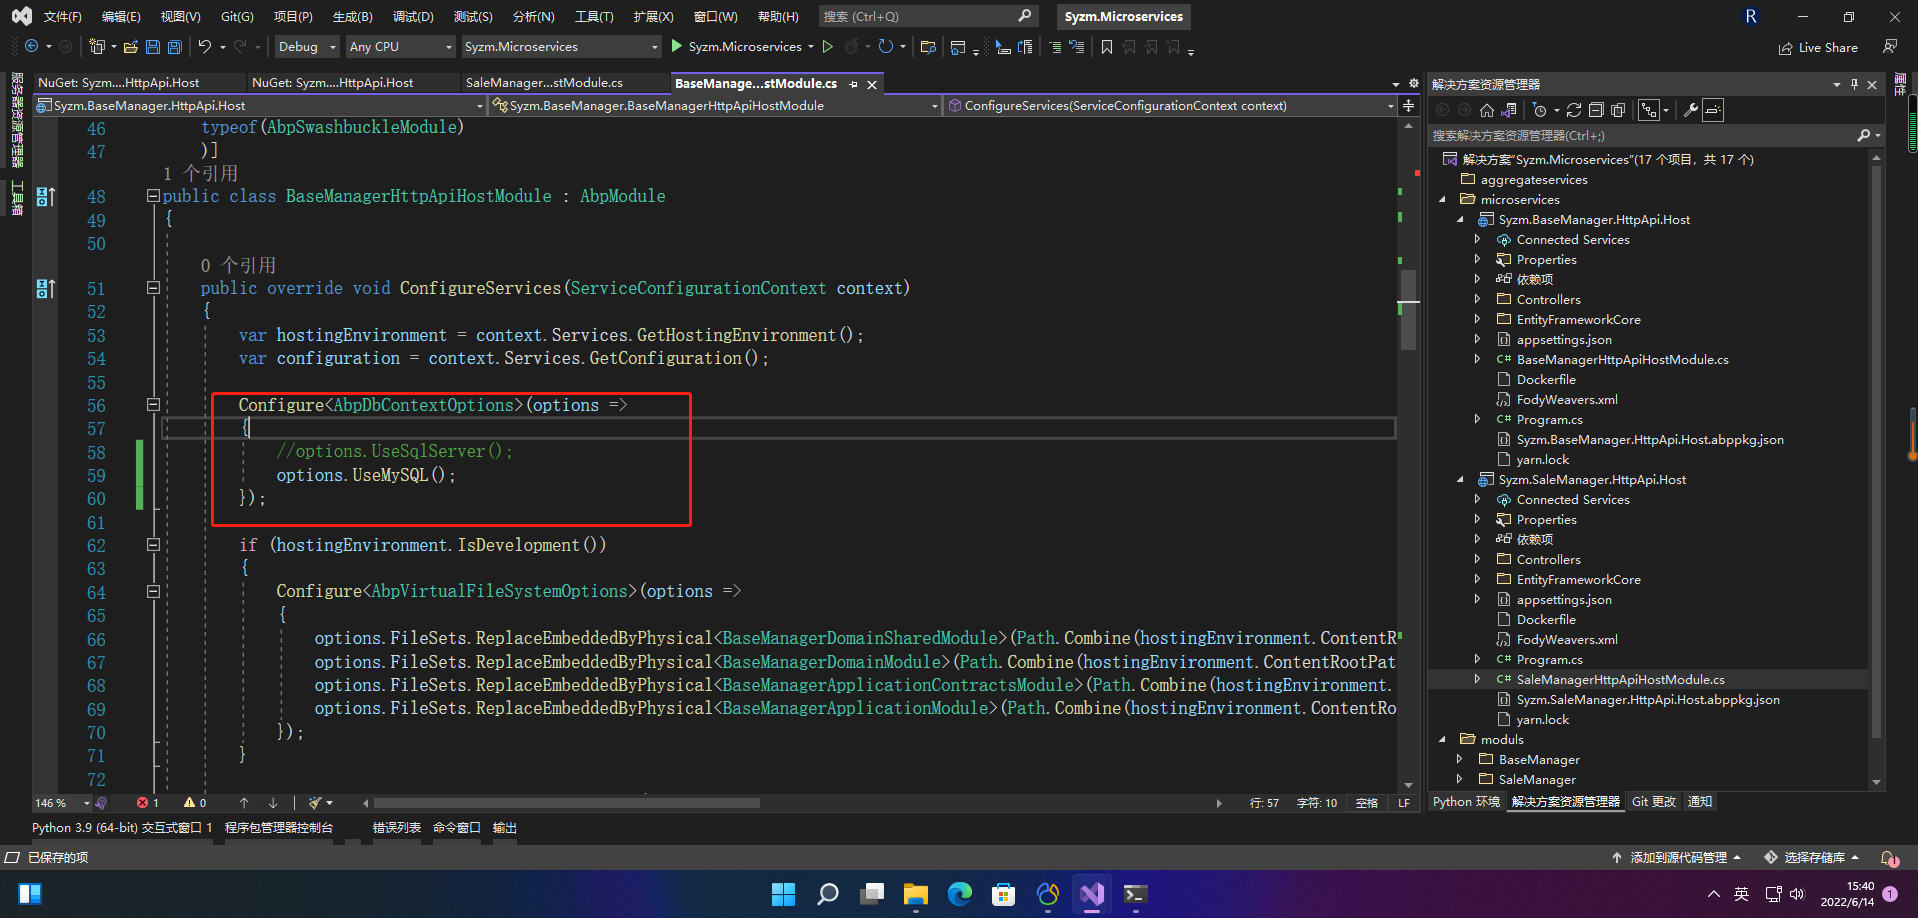Click the 添加到源代码管理 status bar button
Viewport: 1918px width, 918px height.
point(1676,858)
